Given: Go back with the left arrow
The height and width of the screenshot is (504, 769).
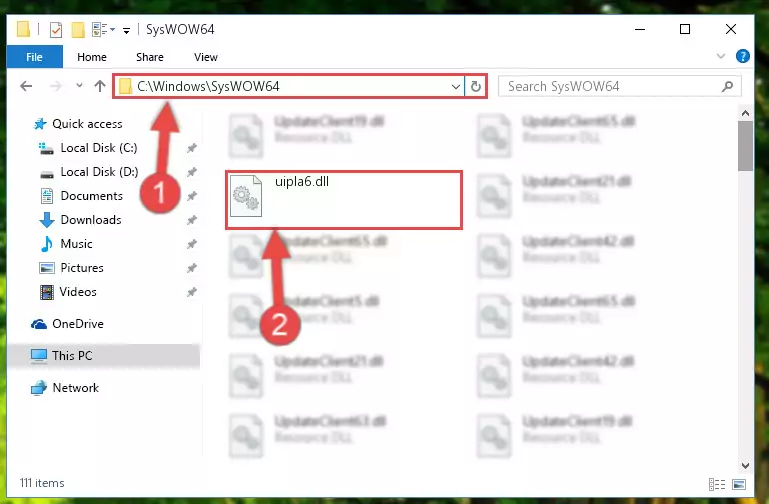Looking at the screenshot, I should [x=26, y=86].
